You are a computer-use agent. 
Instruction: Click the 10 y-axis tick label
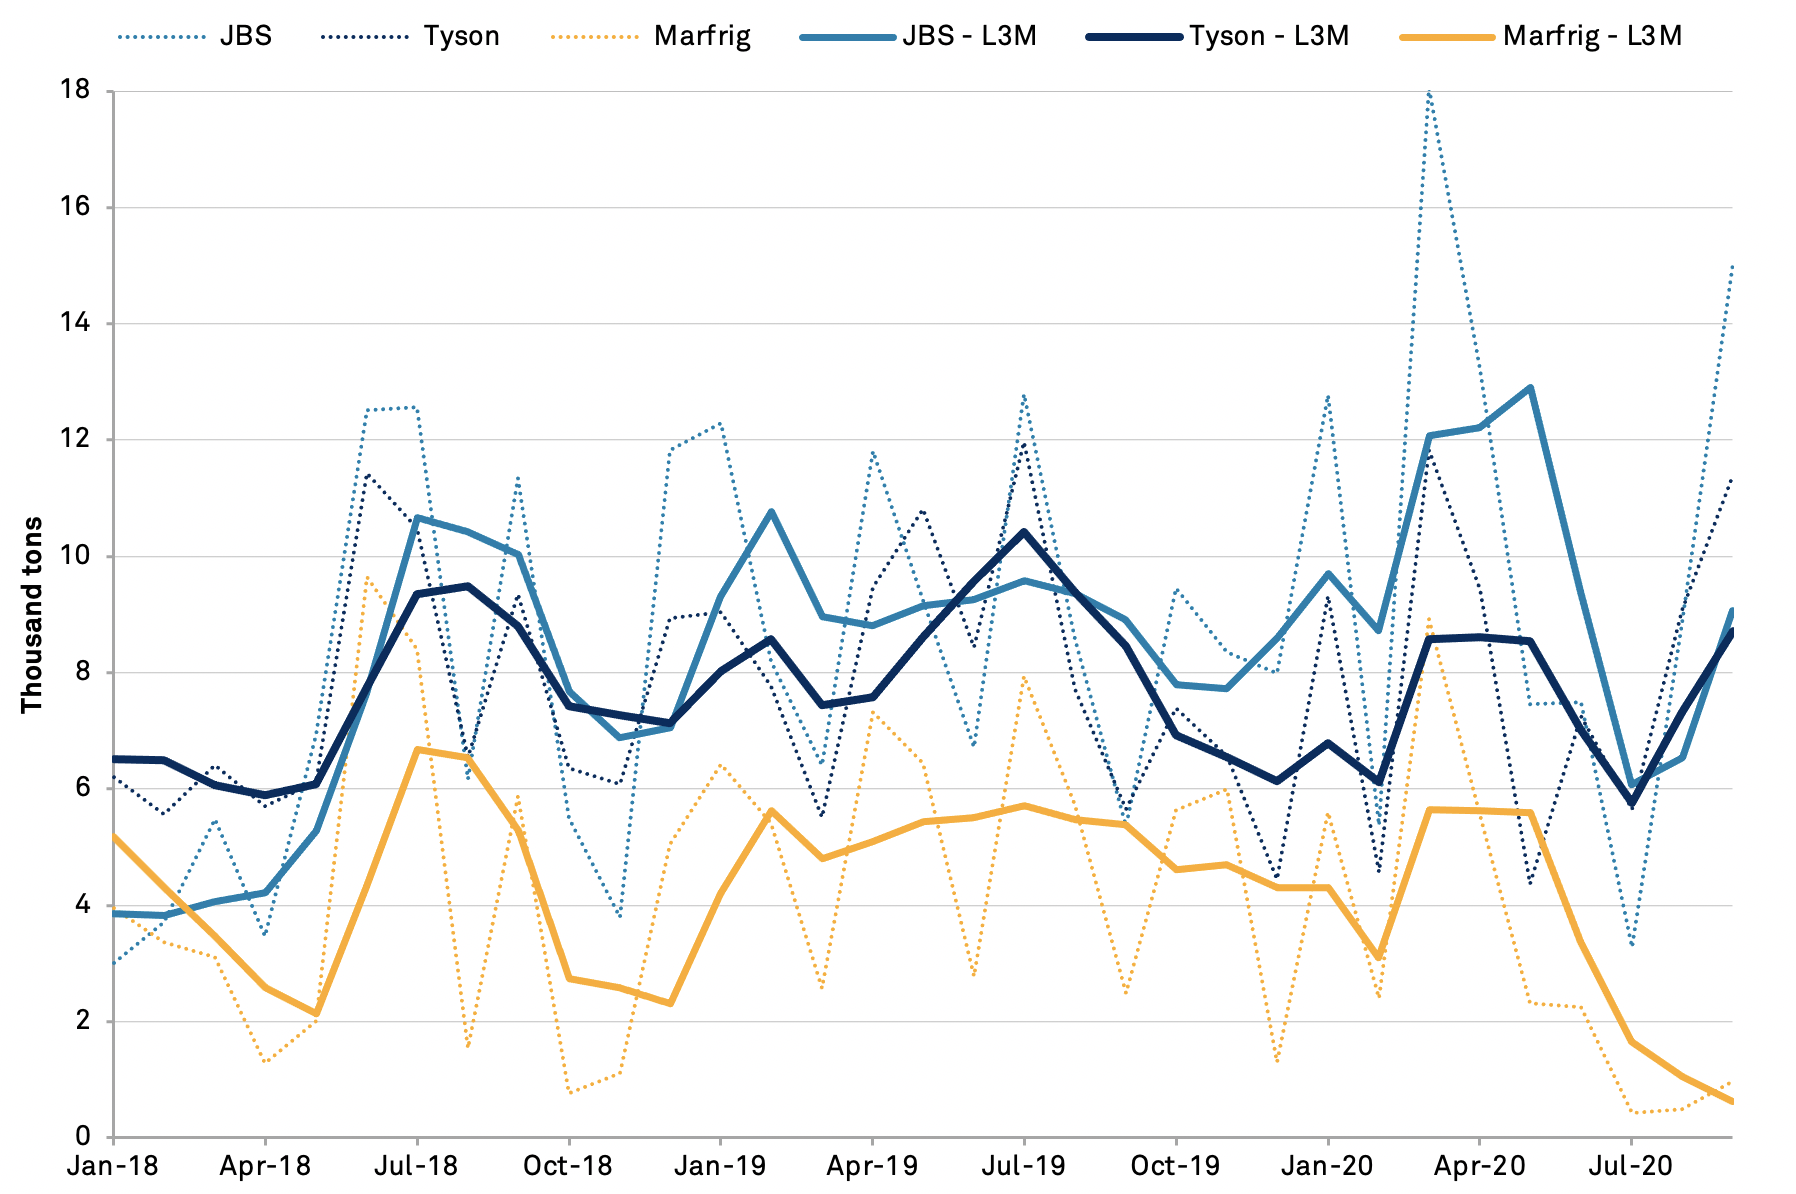coord(75,556)
